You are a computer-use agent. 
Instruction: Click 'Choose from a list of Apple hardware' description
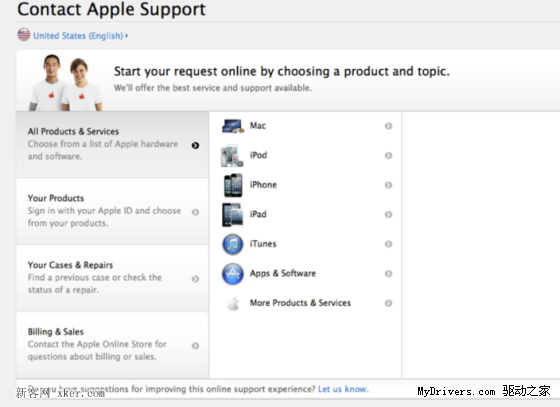tap(103, 150)
